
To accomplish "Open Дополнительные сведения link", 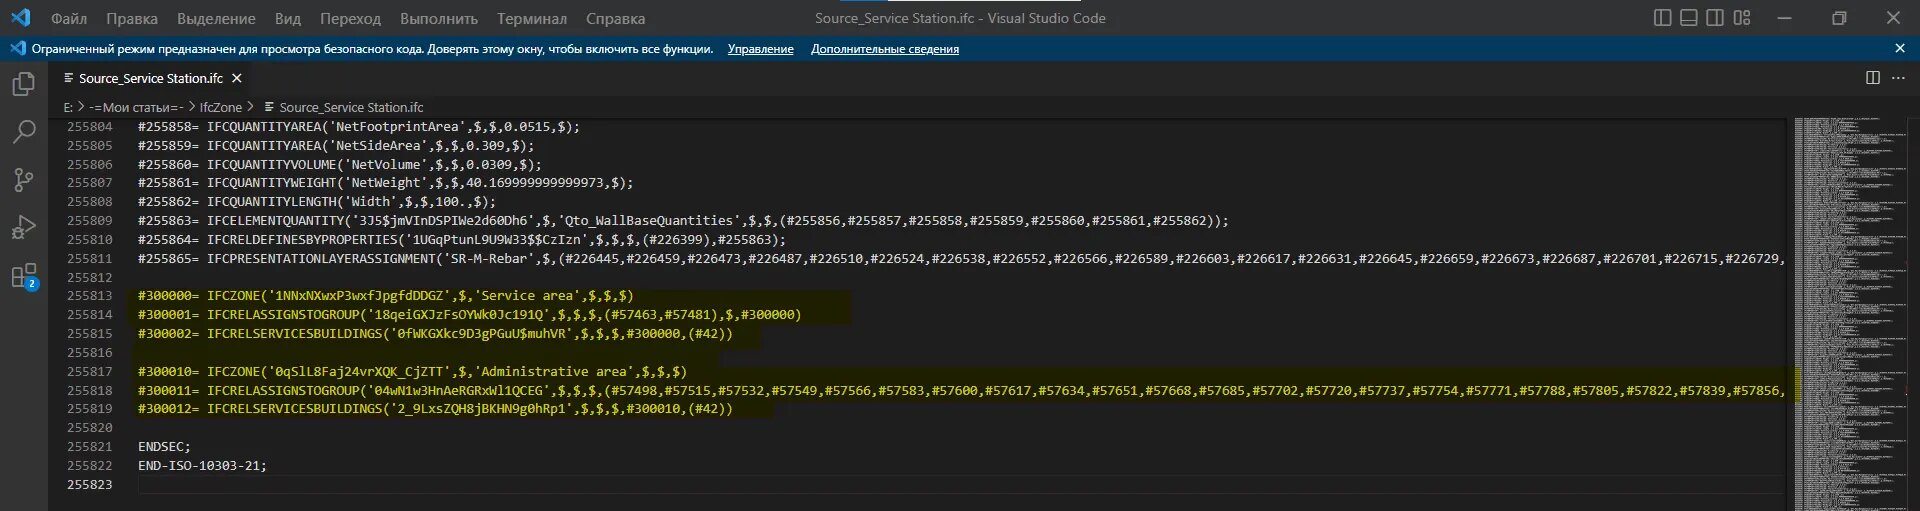I will tap(884, 49).
